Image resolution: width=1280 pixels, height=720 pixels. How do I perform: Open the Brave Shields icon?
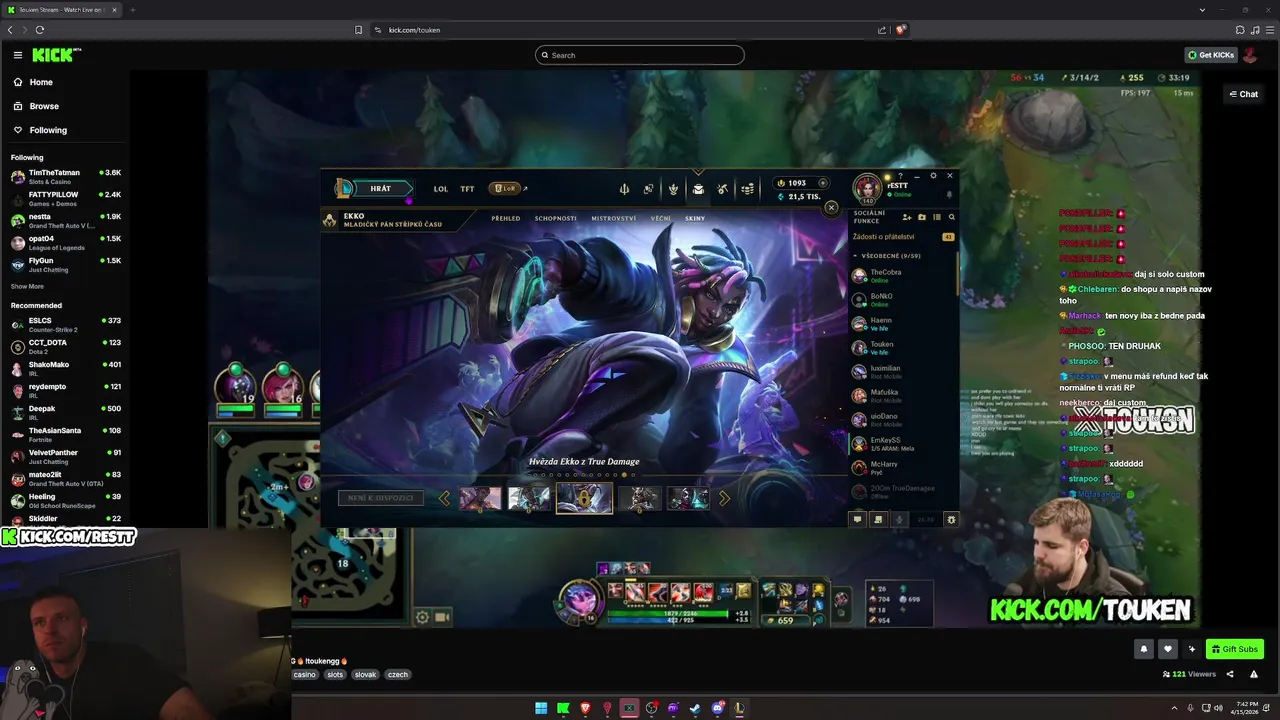click(x=900, y=30)
